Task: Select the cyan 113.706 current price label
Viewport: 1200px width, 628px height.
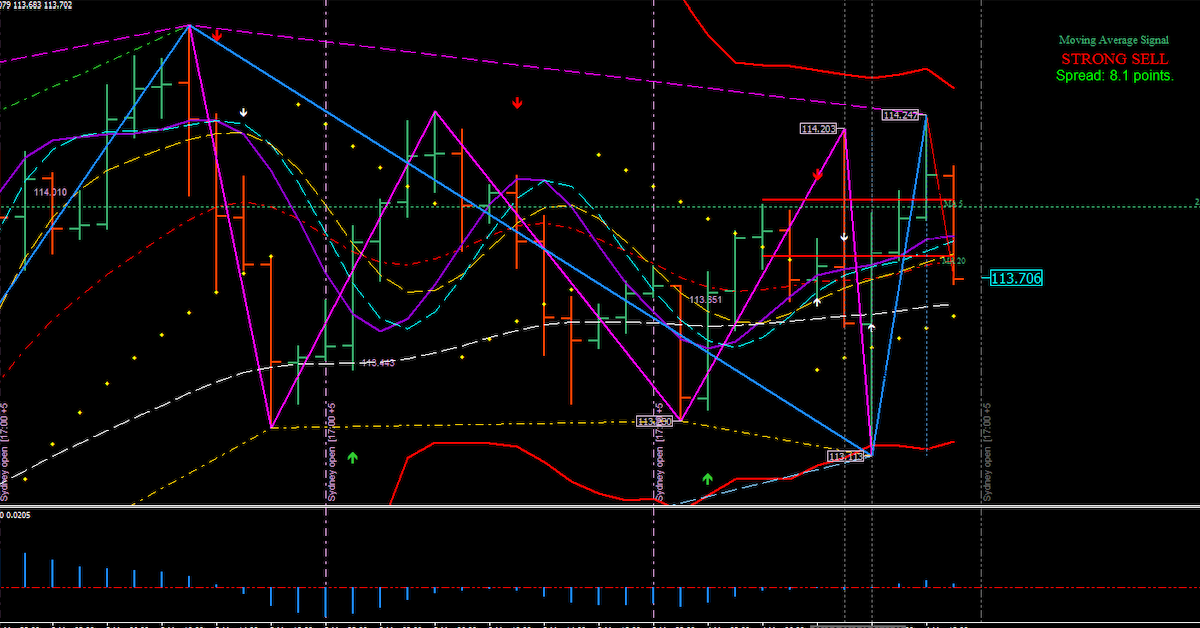Action: point(1016,279)
